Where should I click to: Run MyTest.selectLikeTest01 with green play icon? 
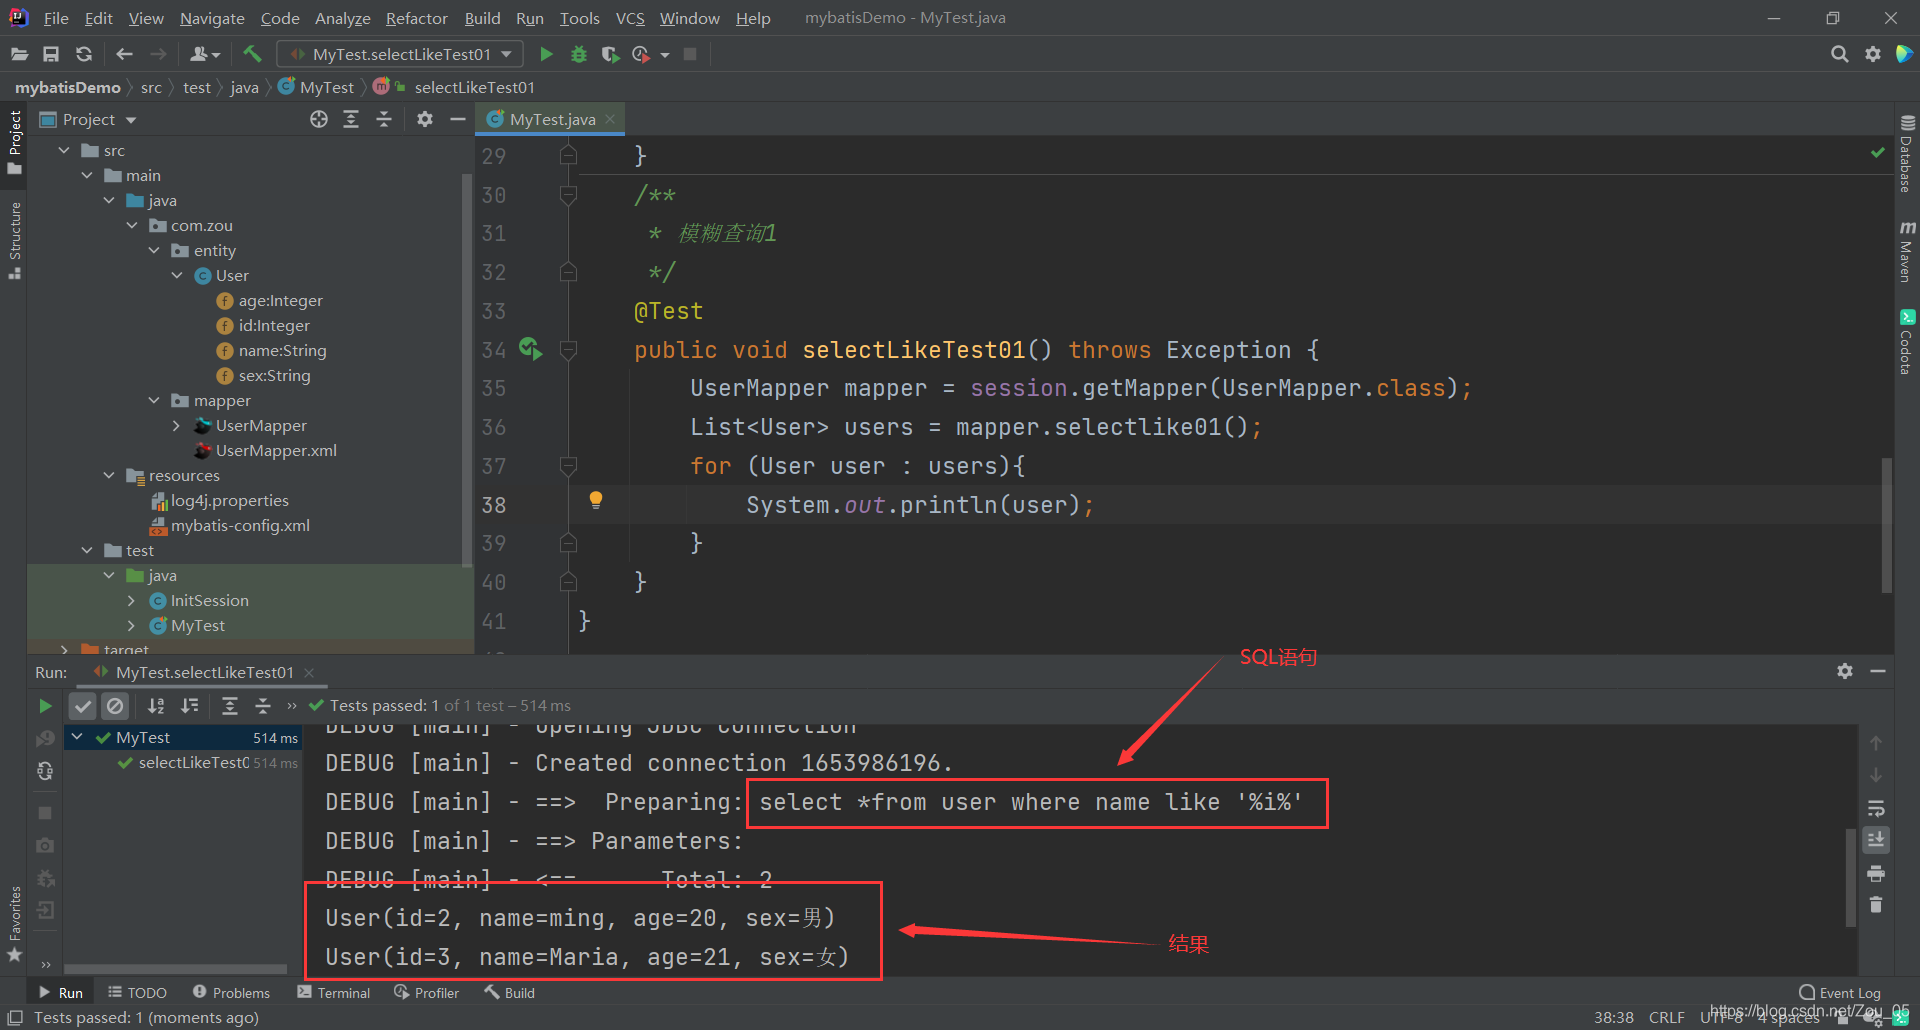click(546, 54)
